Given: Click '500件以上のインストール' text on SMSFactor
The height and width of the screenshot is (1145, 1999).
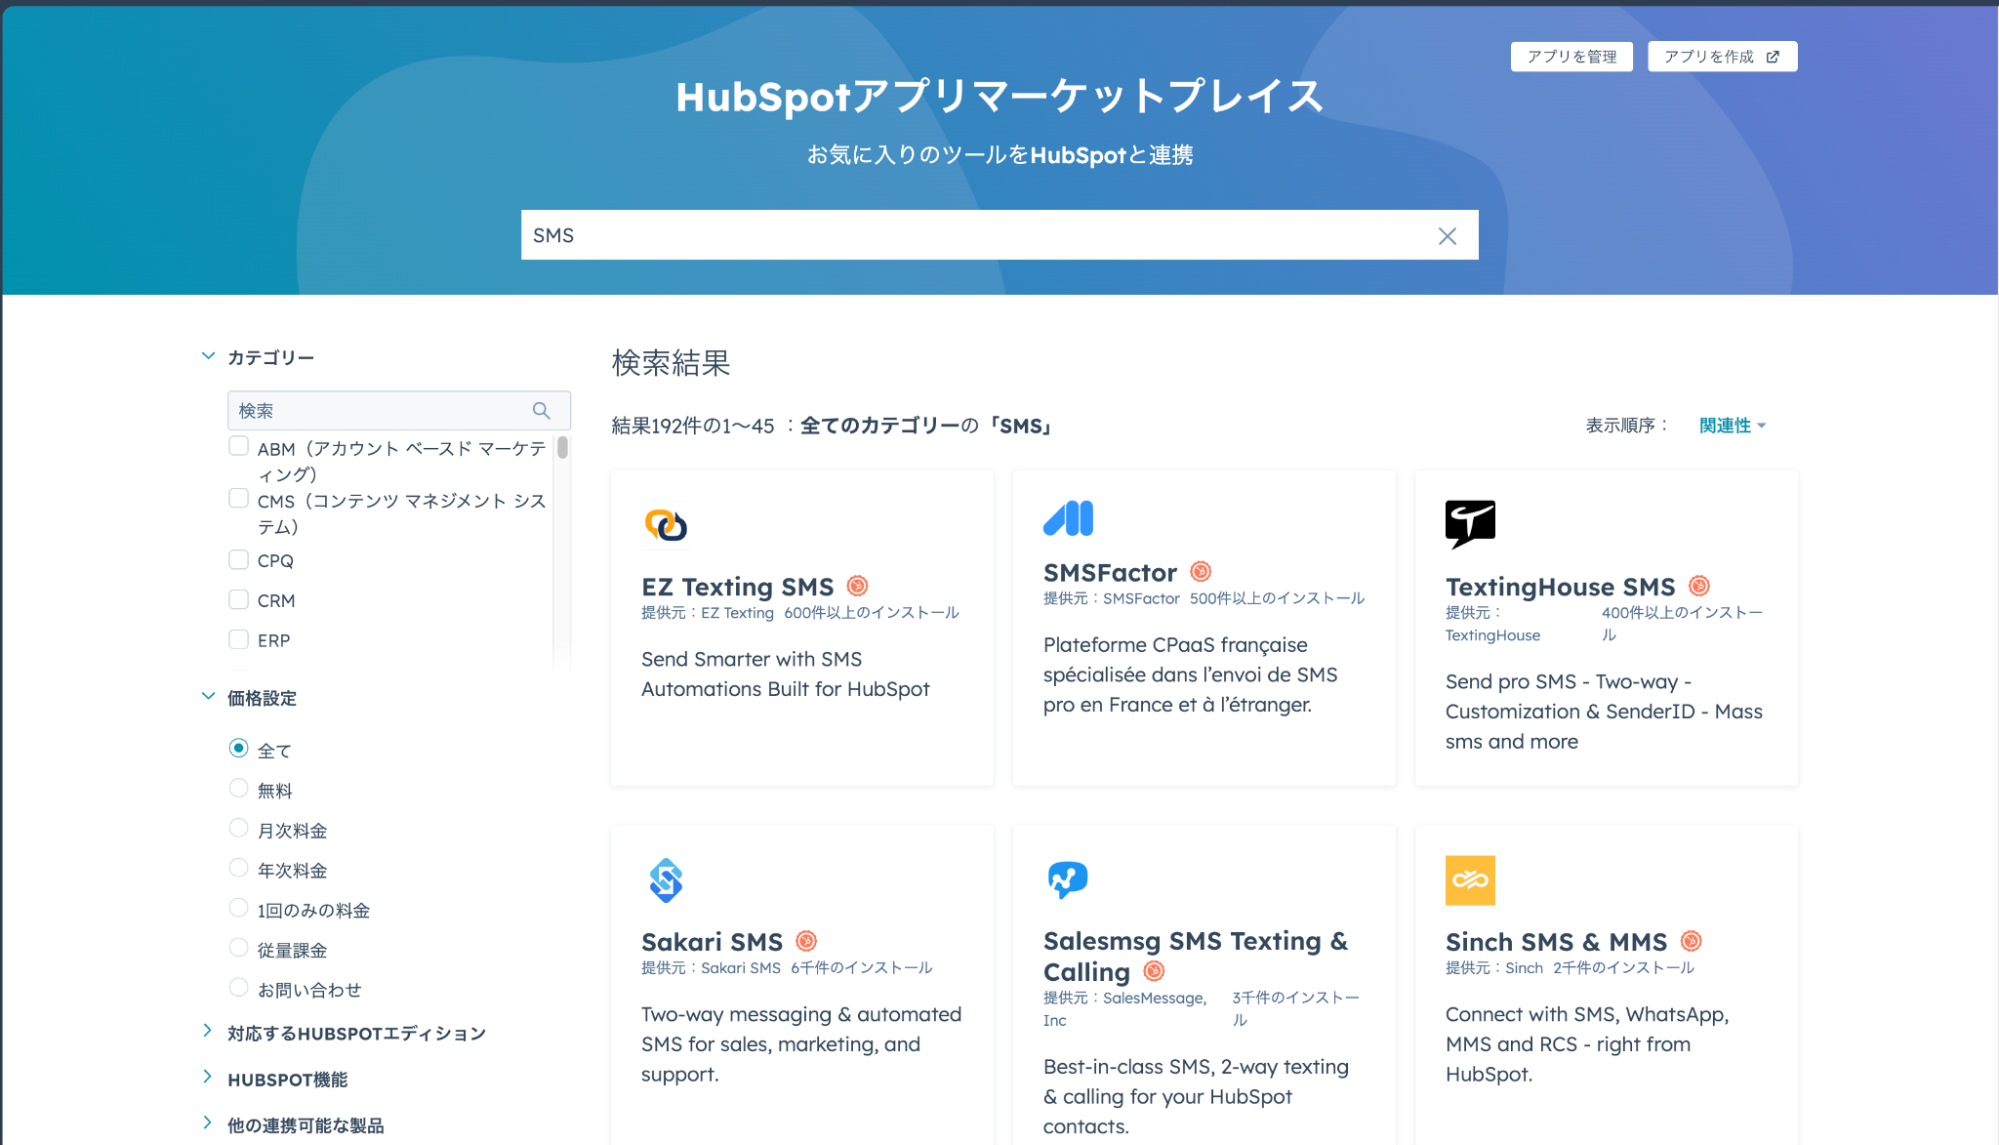Looking at the screenshot, I should click(x=1277, y=599).
